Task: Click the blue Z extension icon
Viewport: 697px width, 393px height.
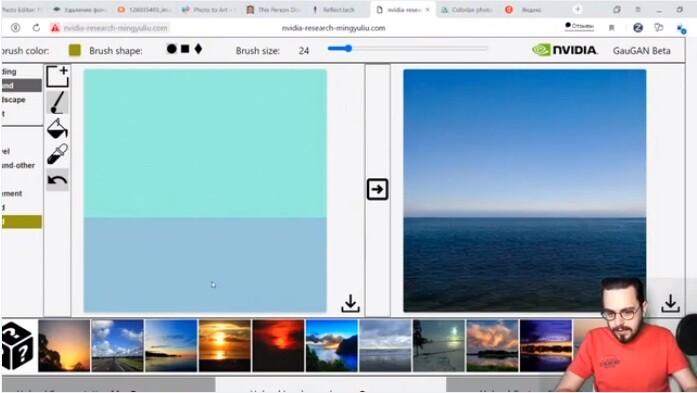Action: point(638,28)
